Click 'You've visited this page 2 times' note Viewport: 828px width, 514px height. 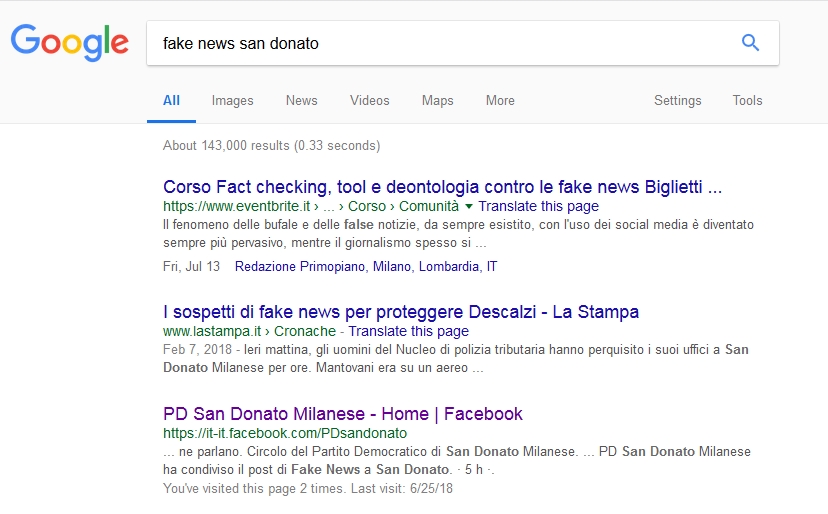tap(308, 488)
